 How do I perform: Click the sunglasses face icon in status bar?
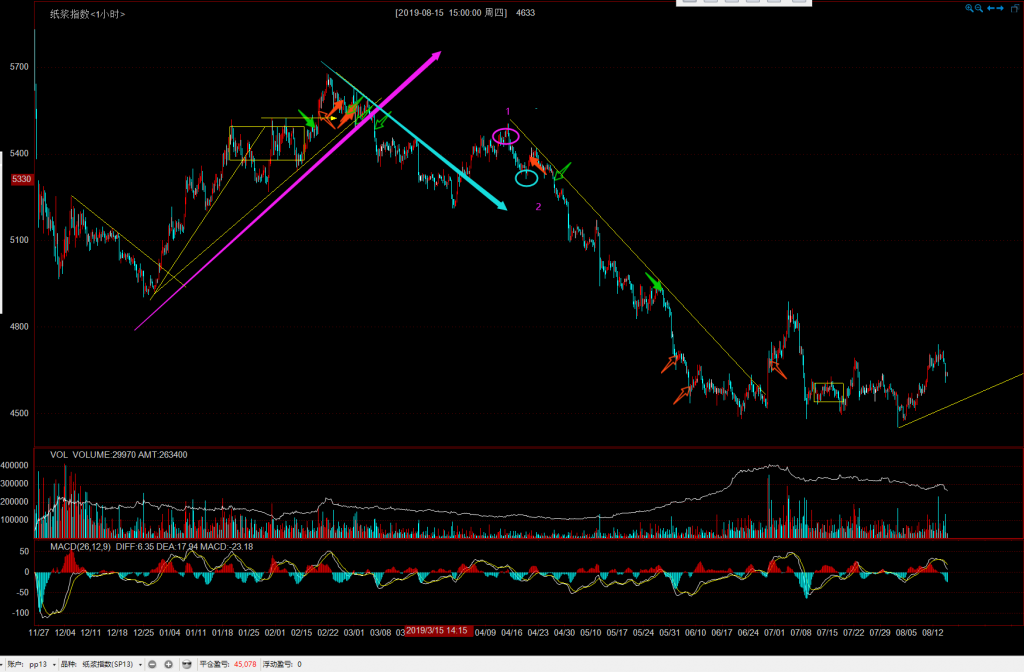[x=186, y=664]
